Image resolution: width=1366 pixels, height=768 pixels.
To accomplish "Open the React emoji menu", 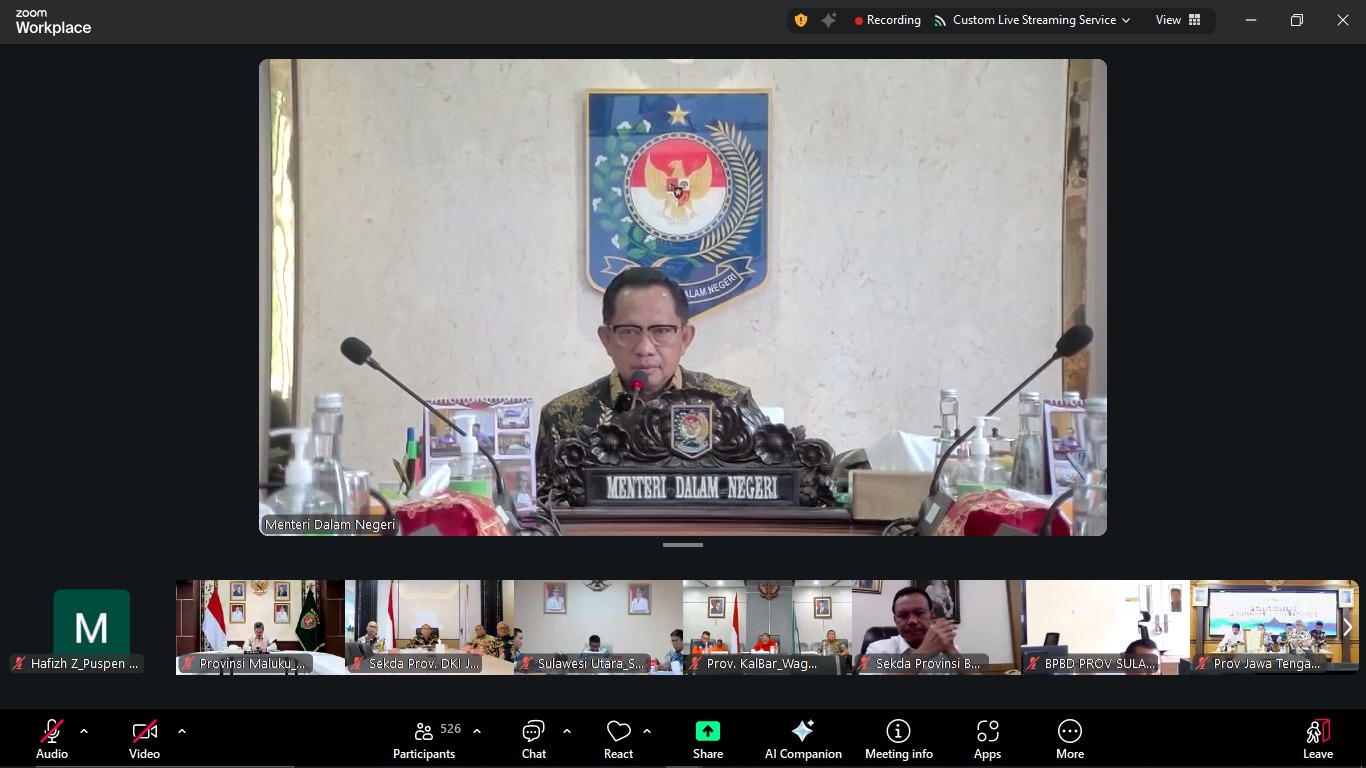I will point(617,738).
